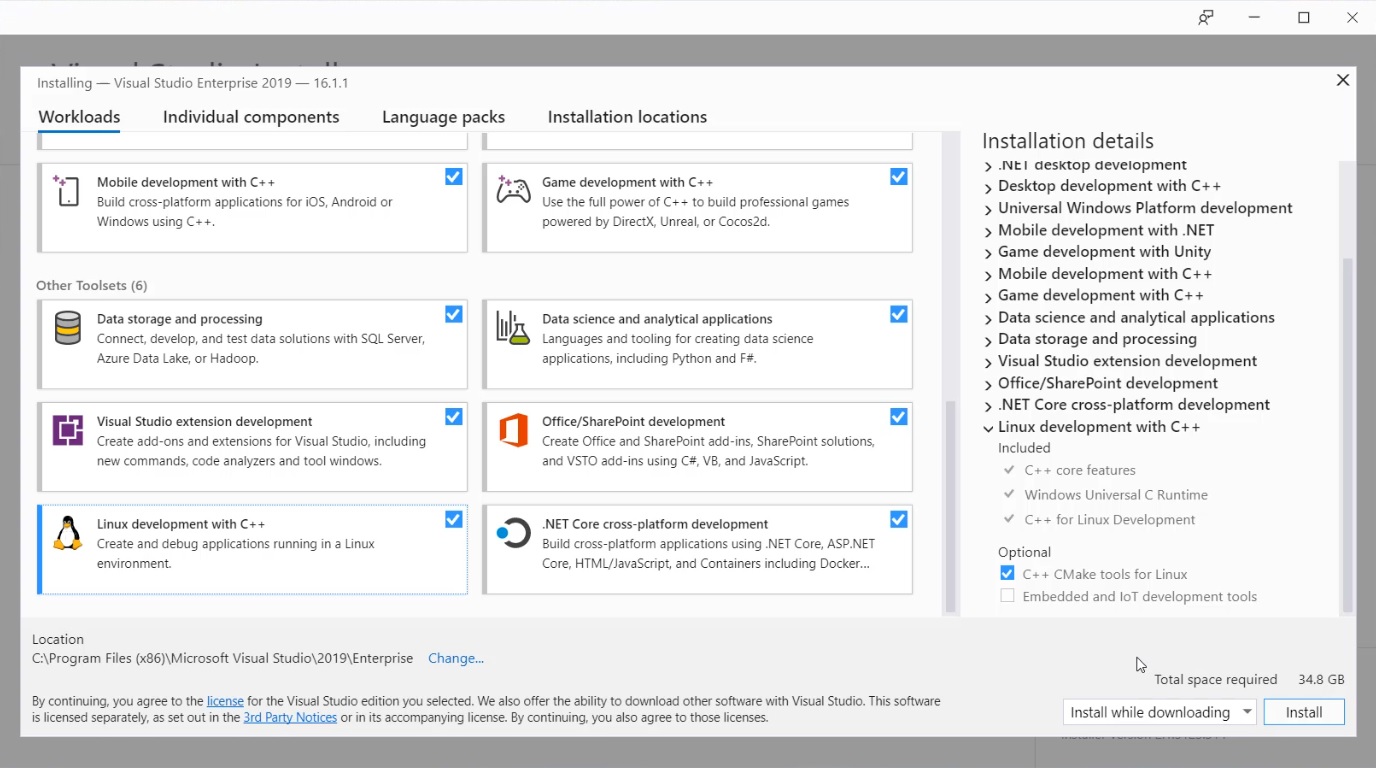Expand Office/SharePoint development details
The image size is (1376, 768).
pyautogui.click(x=988, y=385)
